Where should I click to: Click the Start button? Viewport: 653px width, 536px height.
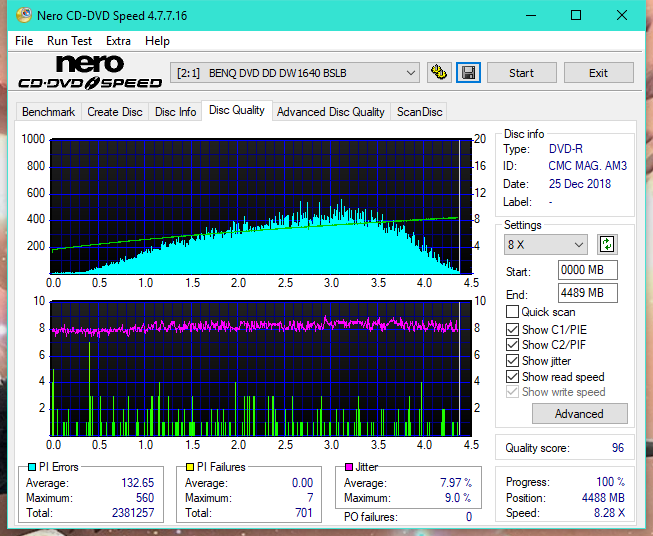tap(521, 73)
